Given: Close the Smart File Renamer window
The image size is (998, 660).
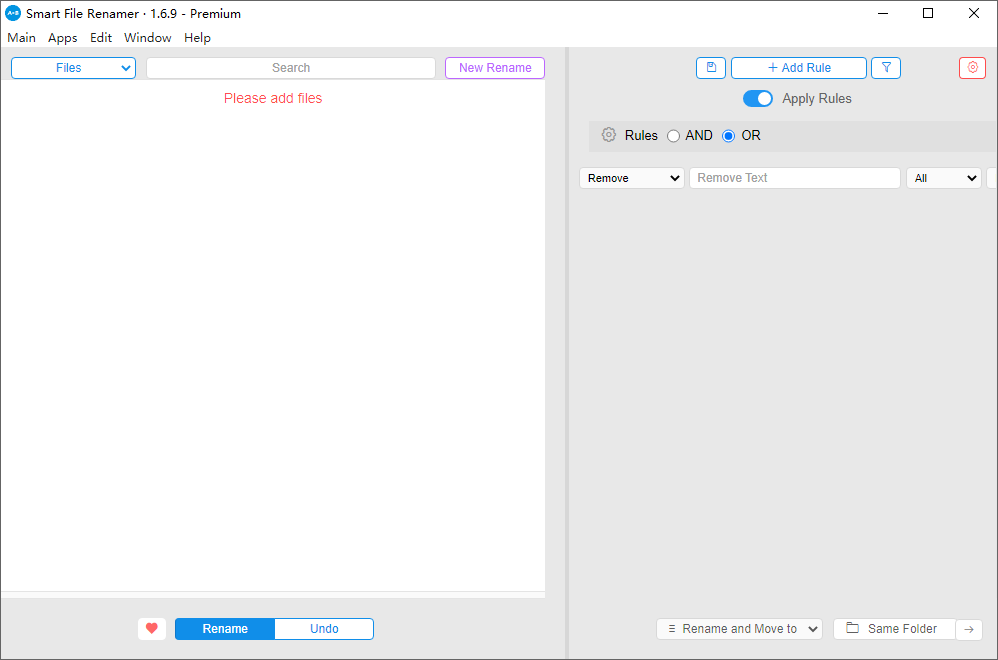Looking at the screenshot, I should point(974,13).
